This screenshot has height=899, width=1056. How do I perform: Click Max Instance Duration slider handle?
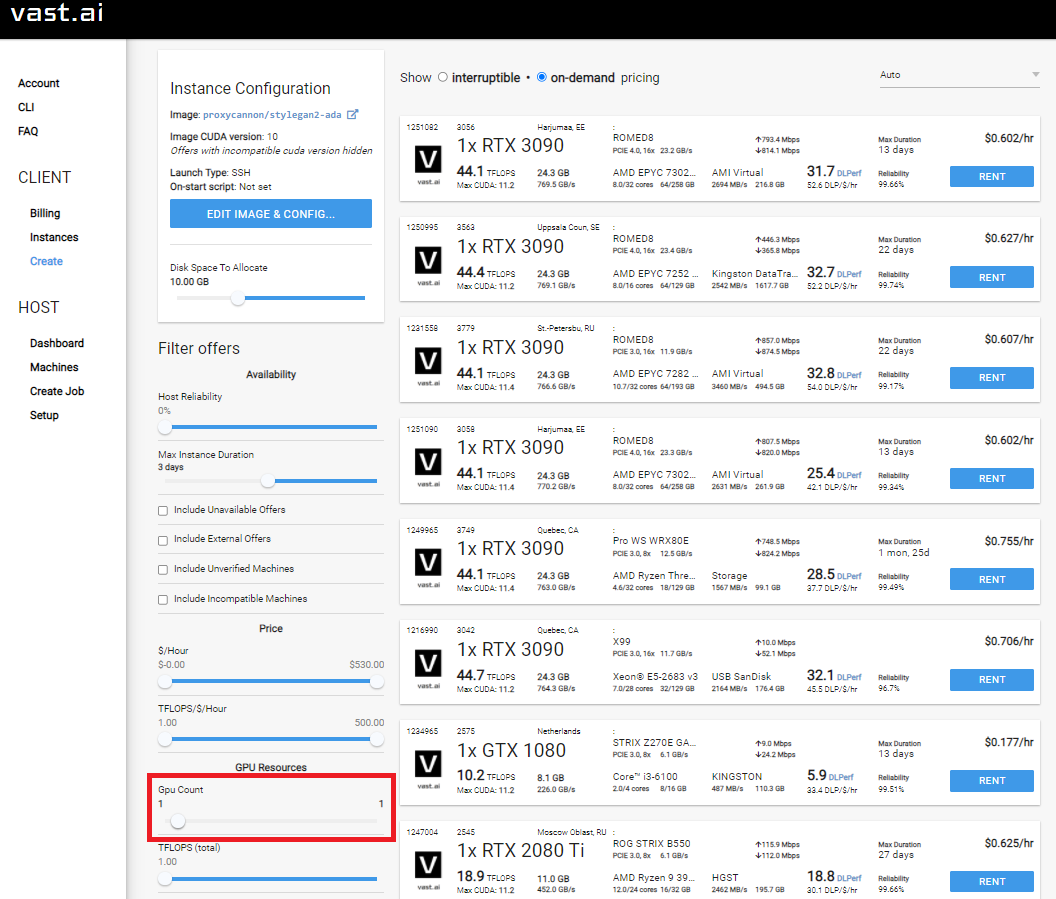268,481
